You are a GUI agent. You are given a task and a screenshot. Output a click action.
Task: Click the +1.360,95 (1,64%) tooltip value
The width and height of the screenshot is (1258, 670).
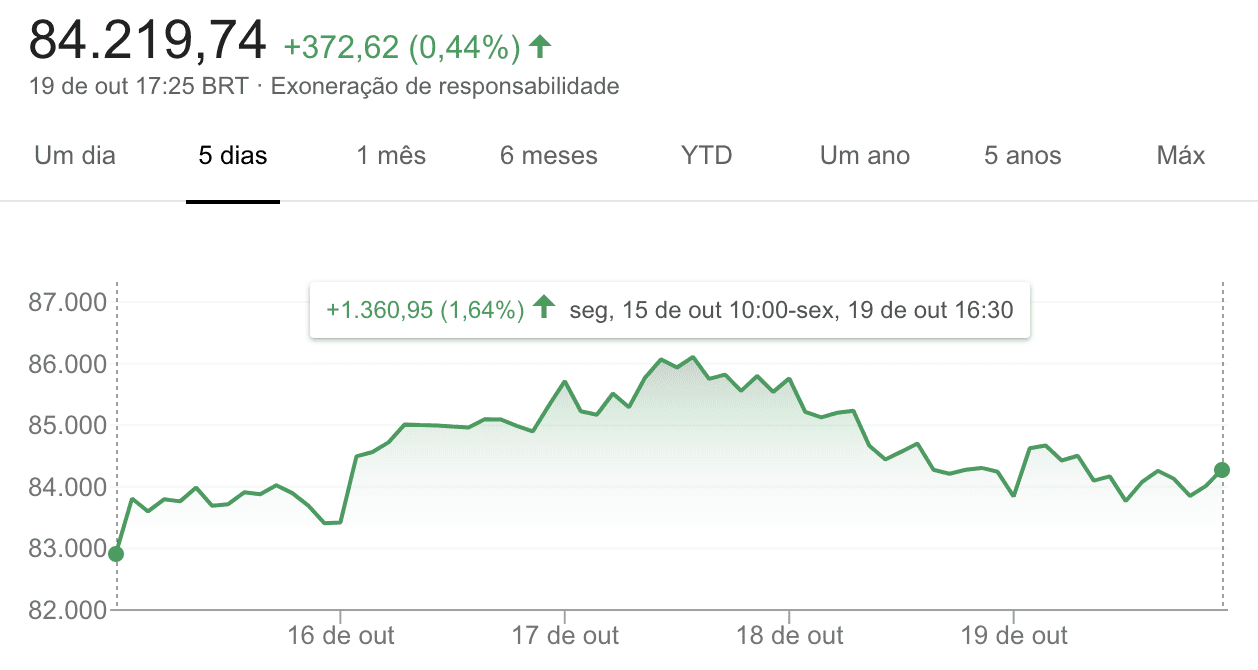(425, 310)
